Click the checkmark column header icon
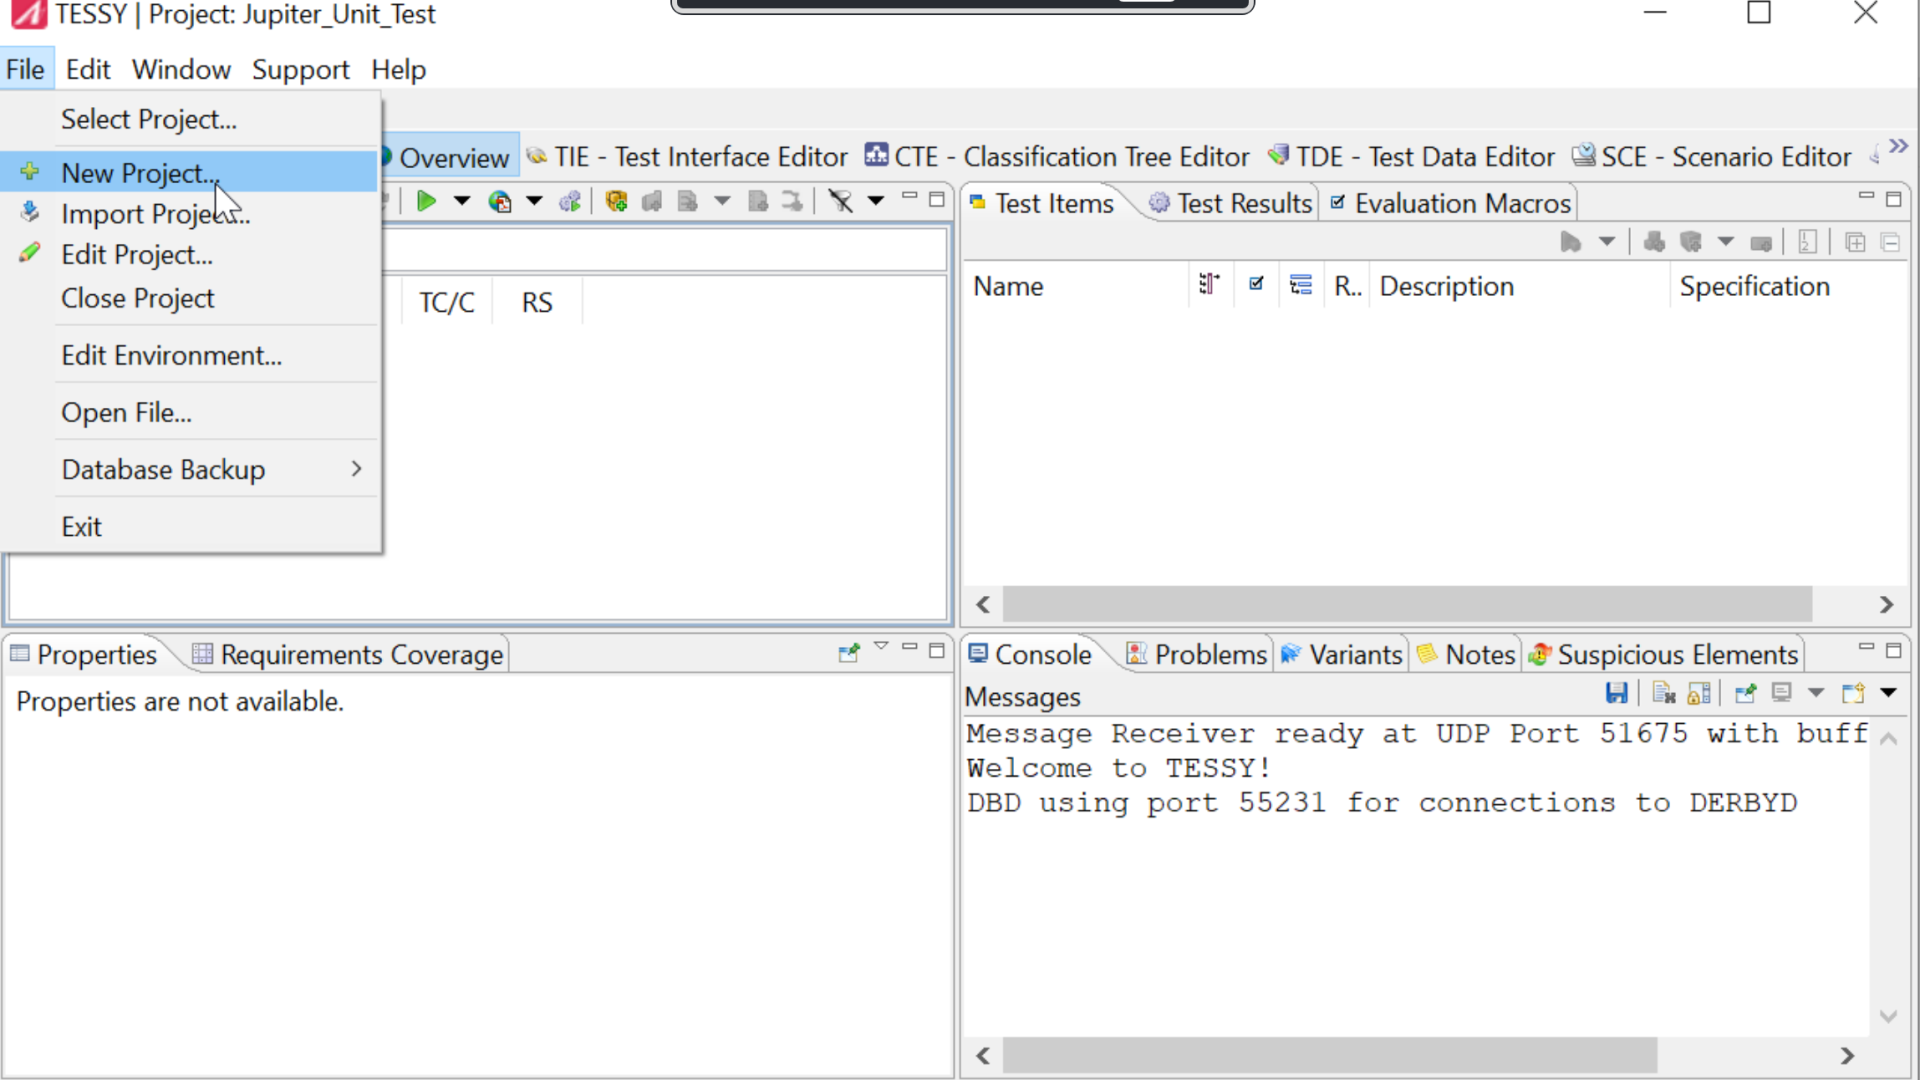 tap(1256, 284)
